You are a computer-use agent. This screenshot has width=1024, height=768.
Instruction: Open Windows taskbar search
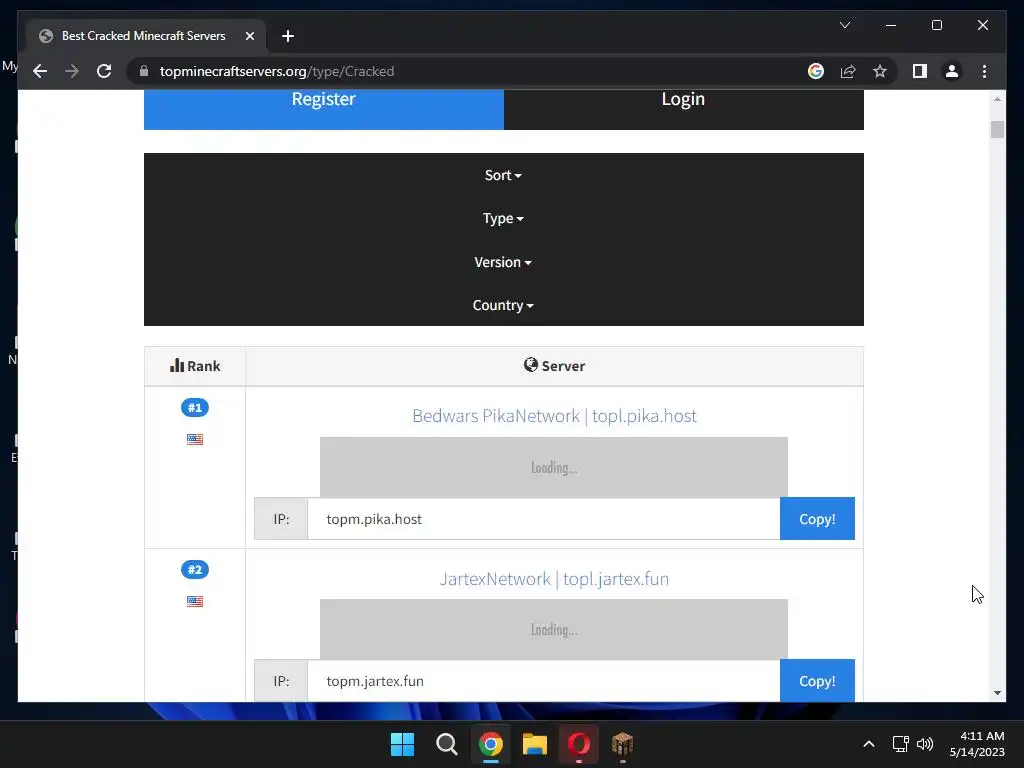[x=447, y=744]
